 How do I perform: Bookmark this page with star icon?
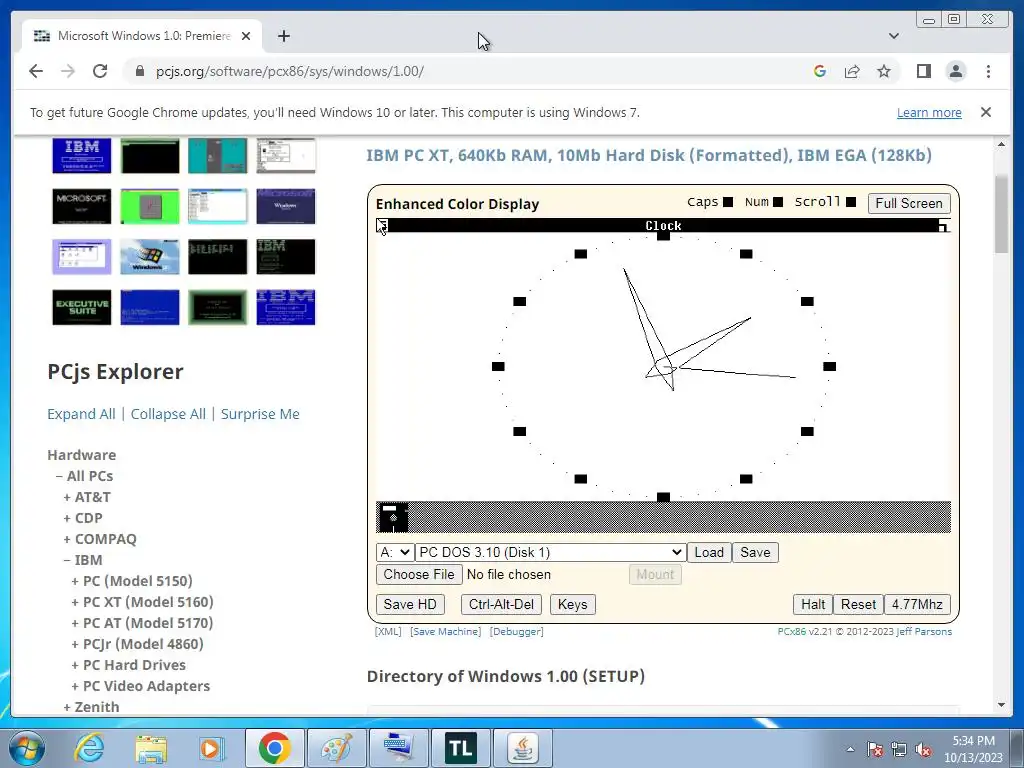tap(884, 71)
